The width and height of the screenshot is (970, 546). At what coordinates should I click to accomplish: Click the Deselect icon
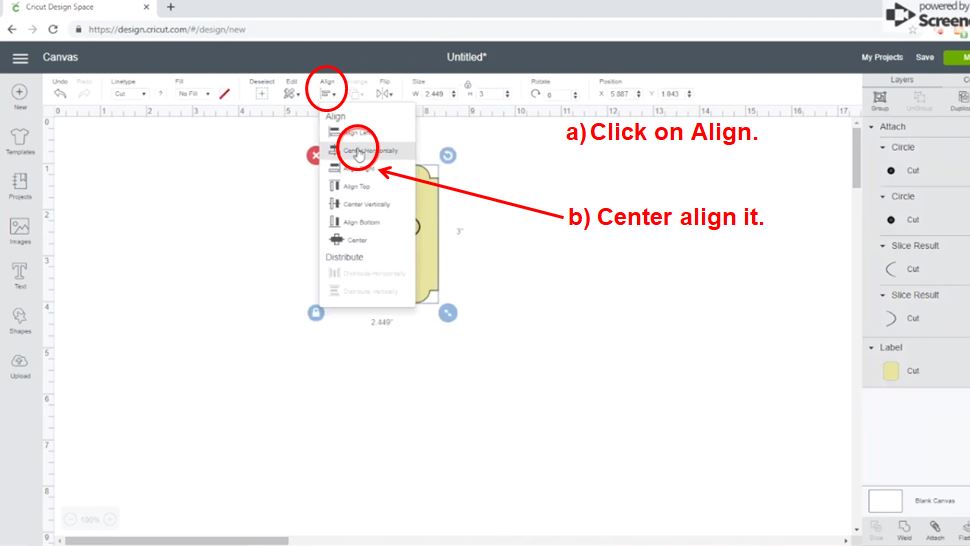coord(262,94)
